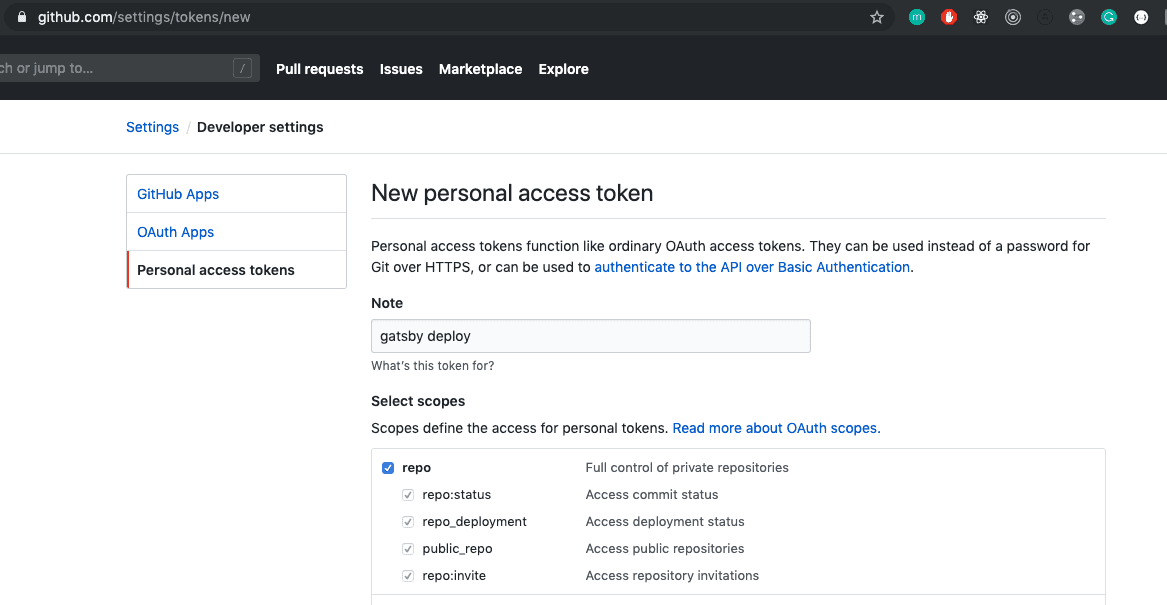Image resolution: width=1167 pixels, height=605 pixels.
Task: Click the bookmark star in the address bar
Action: point(877,17)
